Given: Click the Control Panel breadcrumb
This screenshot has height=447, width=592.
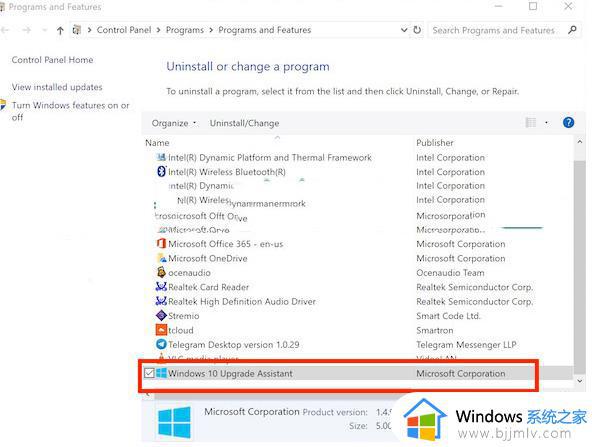Looking at the screenshot, I should (x=124, y=30).
